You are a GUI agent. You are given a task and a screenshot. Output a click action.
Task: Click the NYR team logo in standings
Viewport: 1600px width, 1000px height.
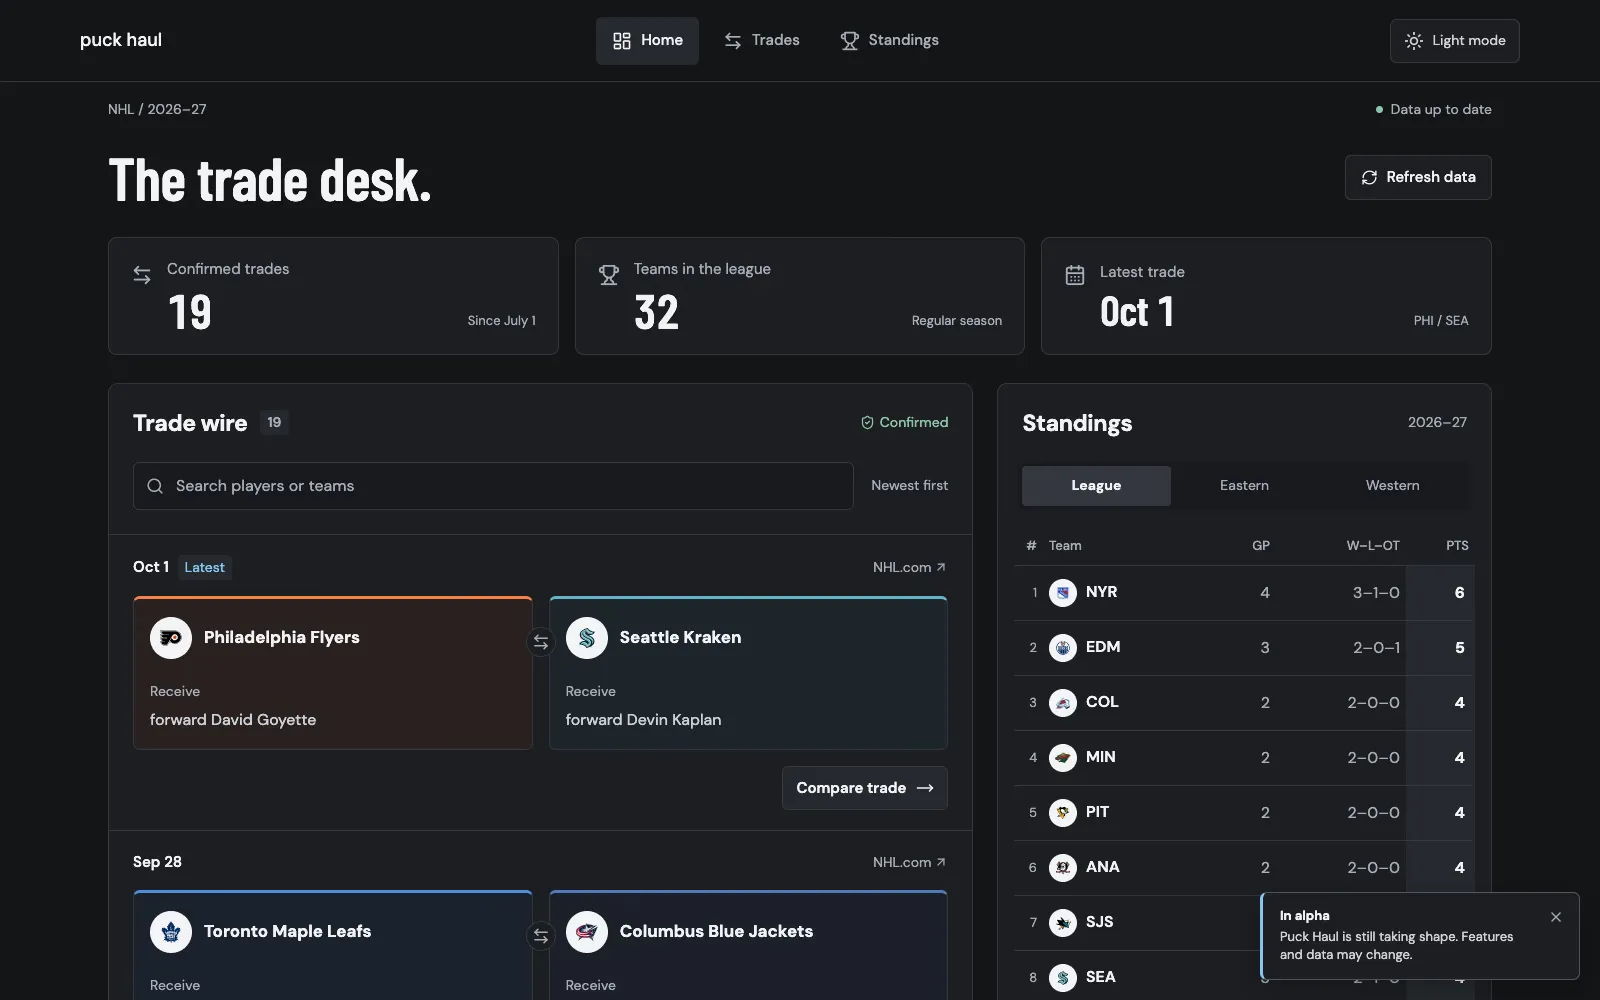[x=1063, y=593]
